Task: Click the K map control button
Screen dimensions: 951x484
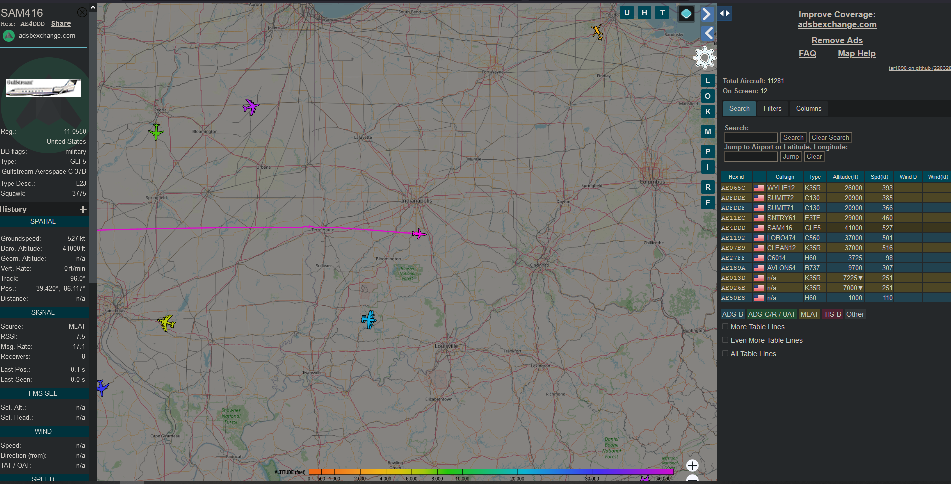Action: tap(707, 112)
